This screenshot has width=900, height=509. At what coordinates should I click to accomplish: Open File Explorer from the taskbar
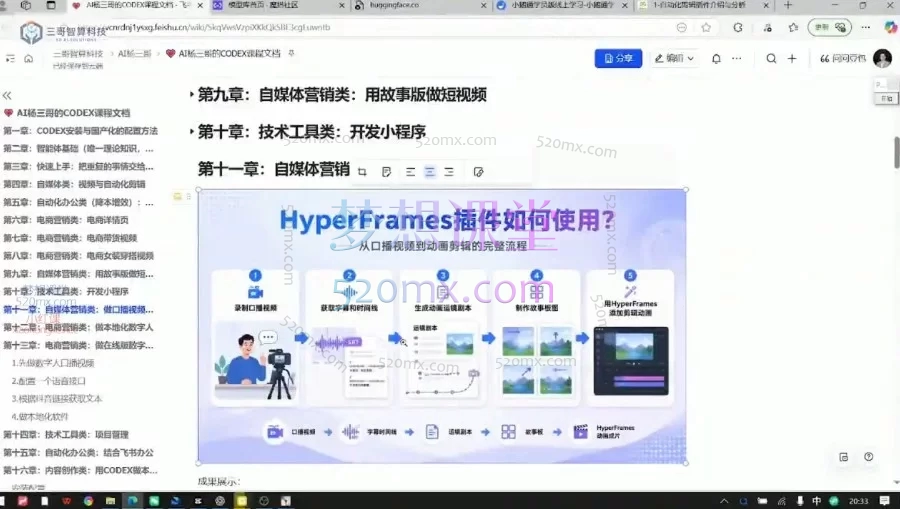pos(110,500)
